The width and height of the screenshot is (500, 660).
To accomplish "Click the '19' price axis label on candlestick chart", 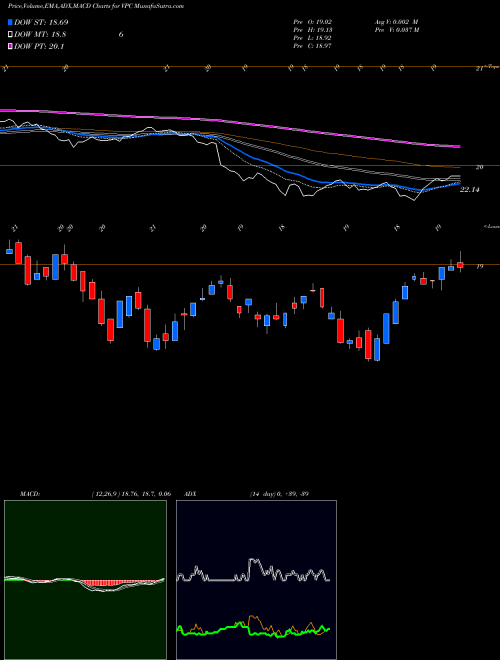I will pyautogui.click(x=479, y=266).
